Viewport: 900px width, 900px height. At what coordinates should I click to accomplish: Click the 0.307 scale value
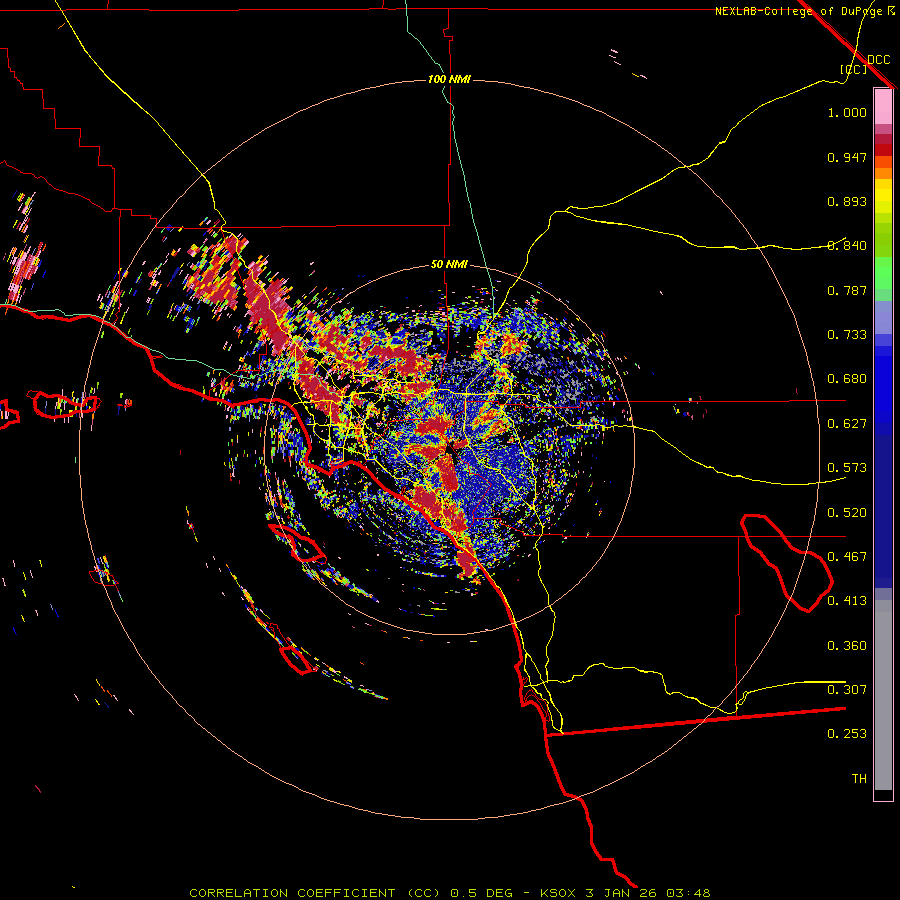(847, 690)
